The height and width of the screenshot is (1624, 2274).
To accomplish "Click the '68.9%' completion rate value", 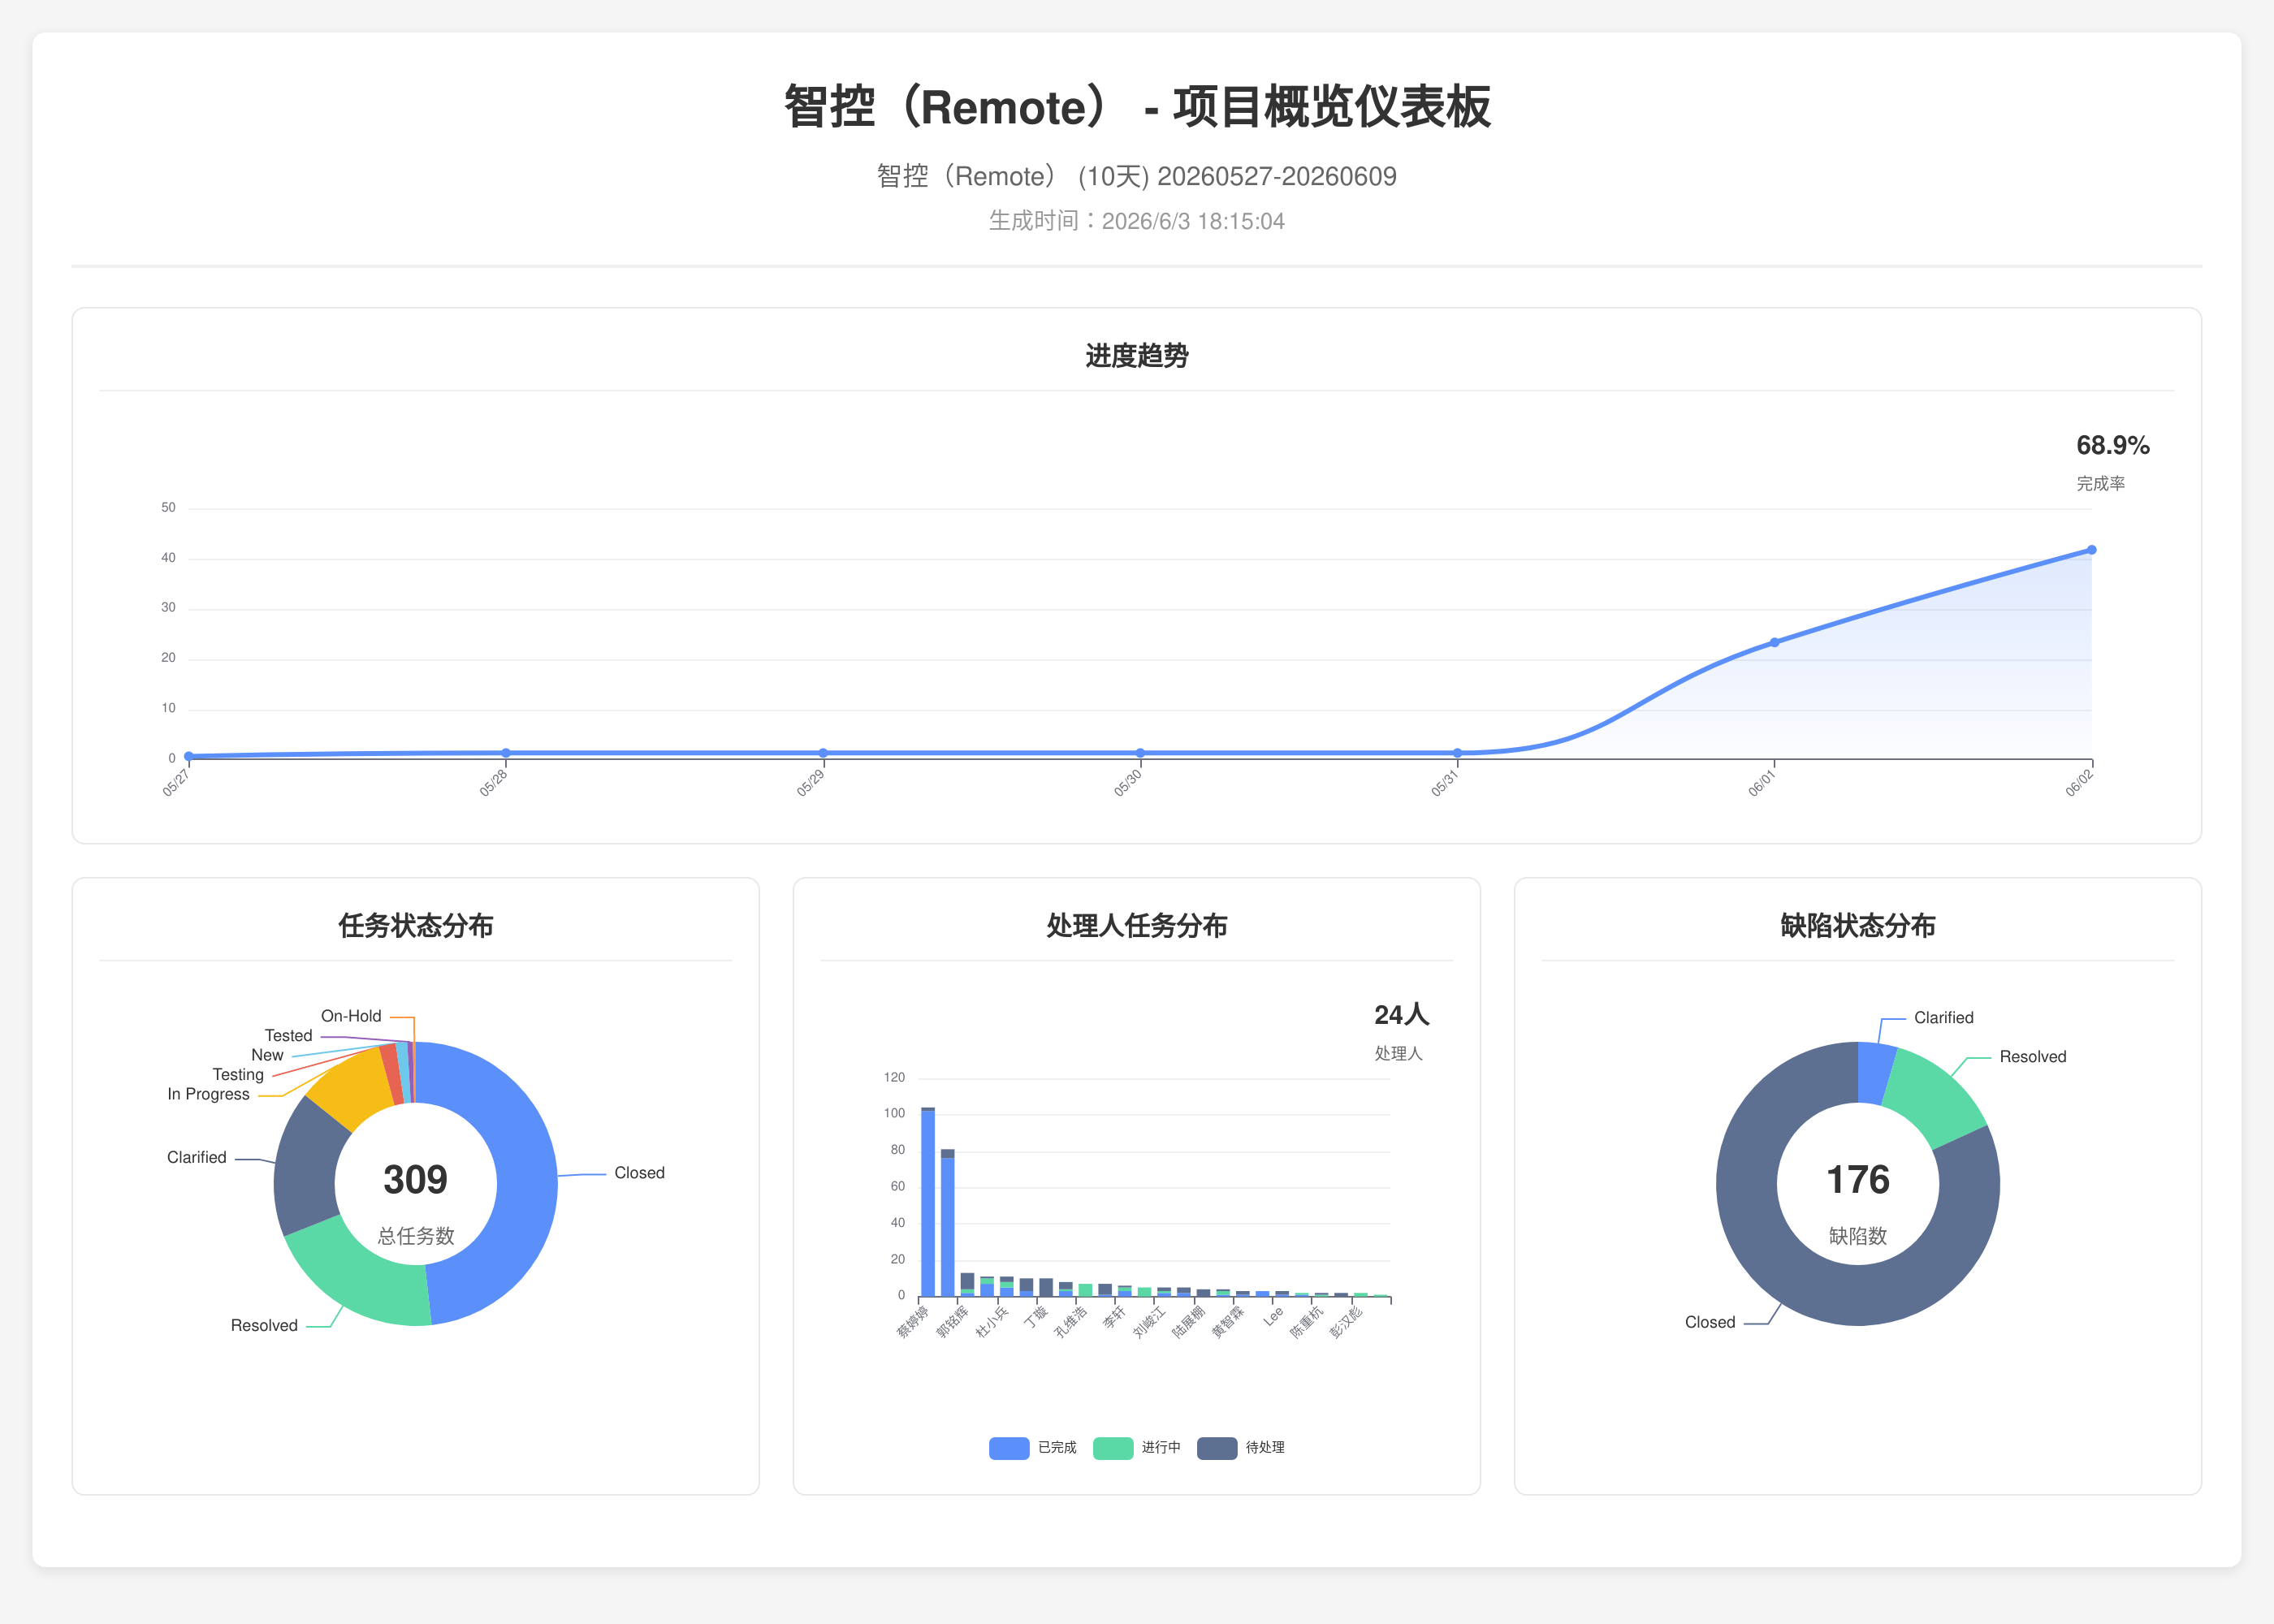I will point(2112,445).
